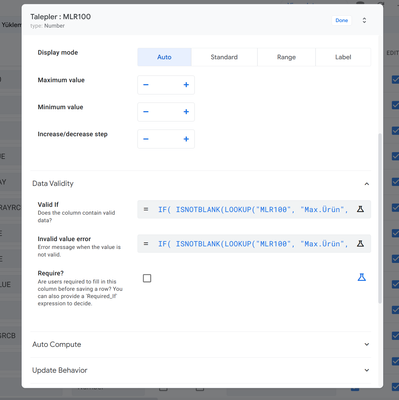Click the Valid If flask icon
This screenshot has width=399, height=400.
[360, 209]
